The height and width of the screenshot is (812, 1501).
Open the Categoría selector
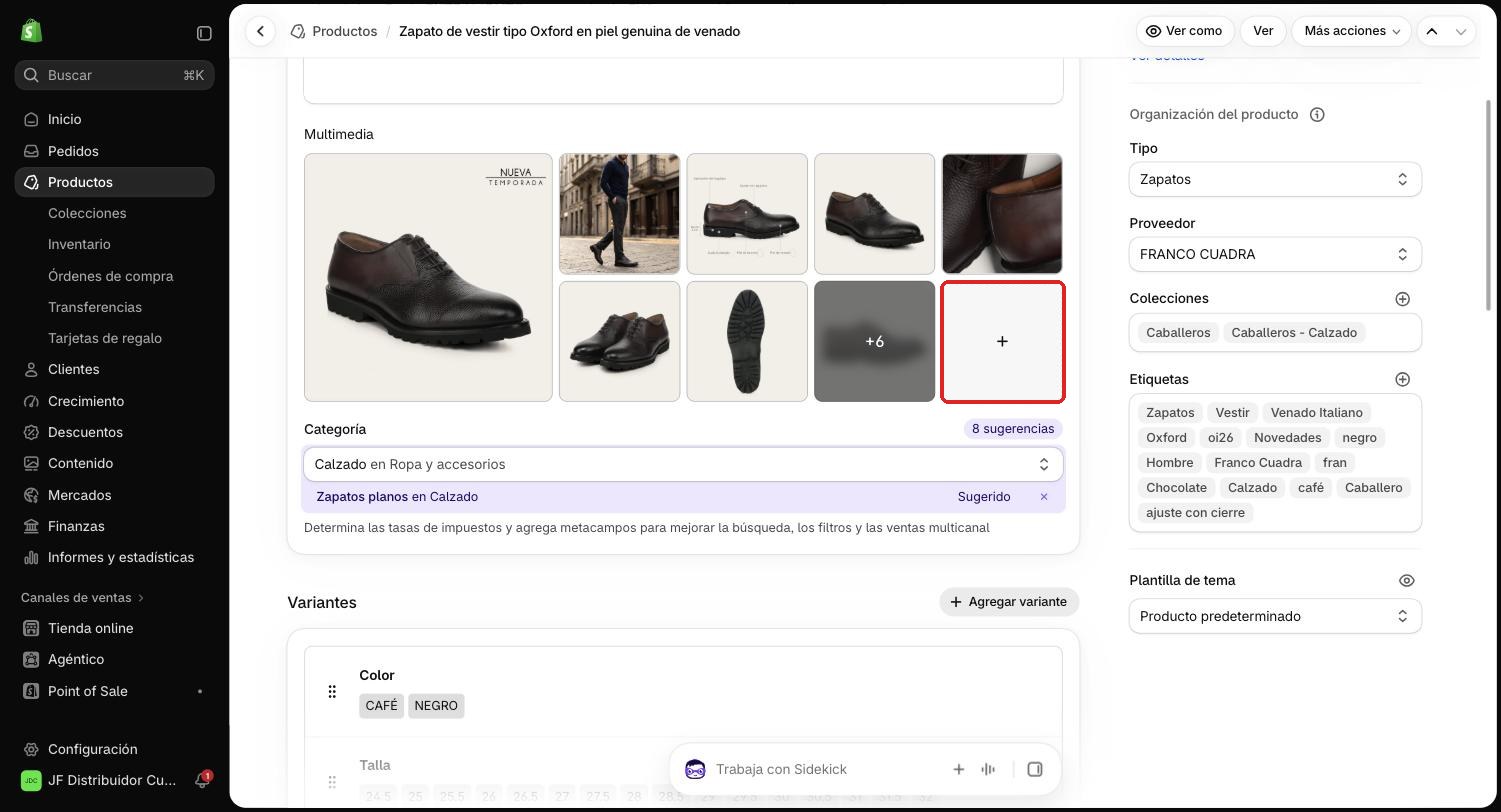[683, 464]
